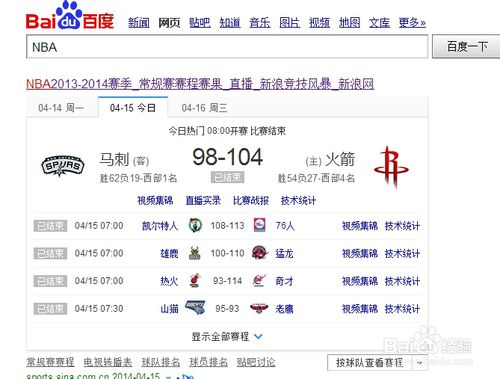Click the Houston Rockets logo
Viewport: 500px width, 379px height.
coord(391,166)
